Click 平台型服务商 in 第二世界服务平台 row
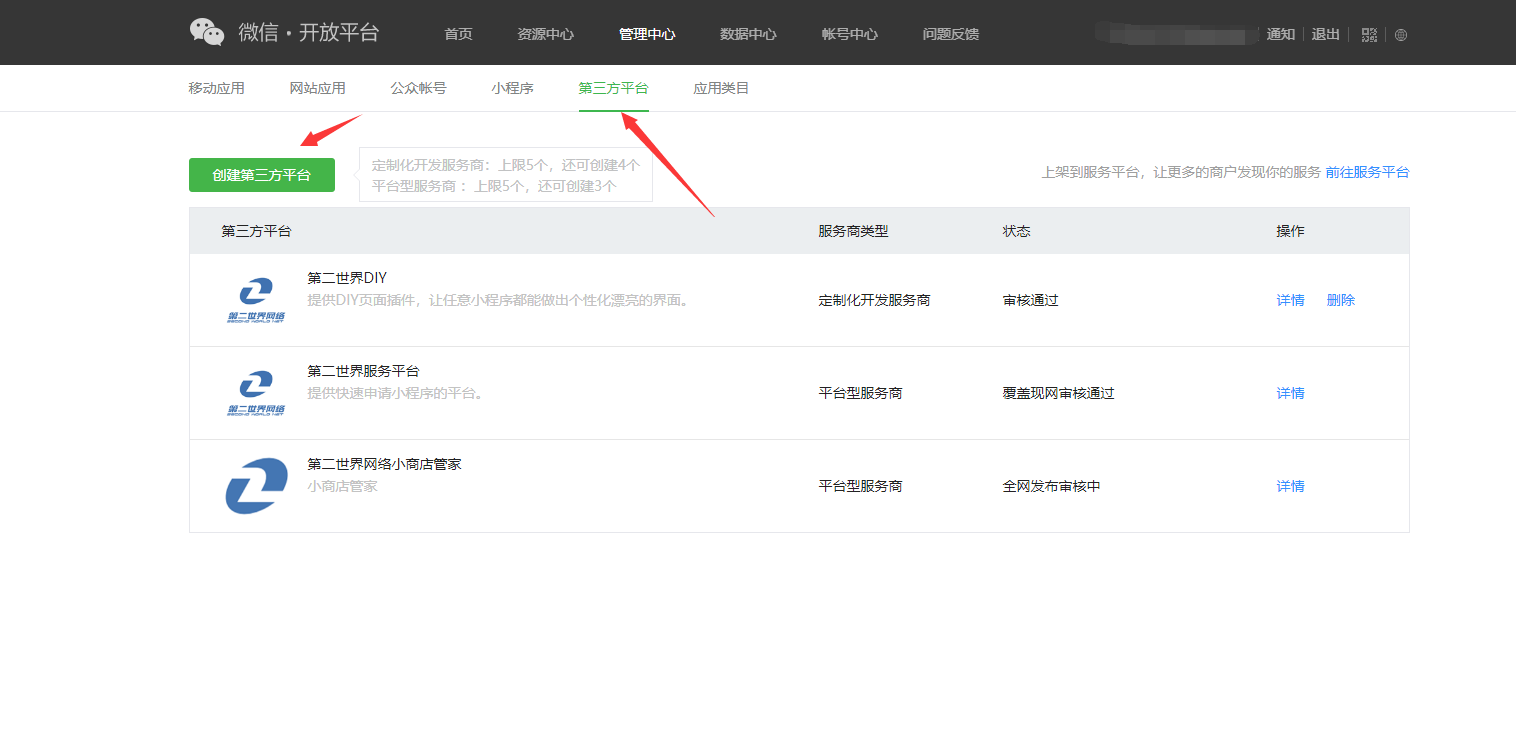 [860, 393]
